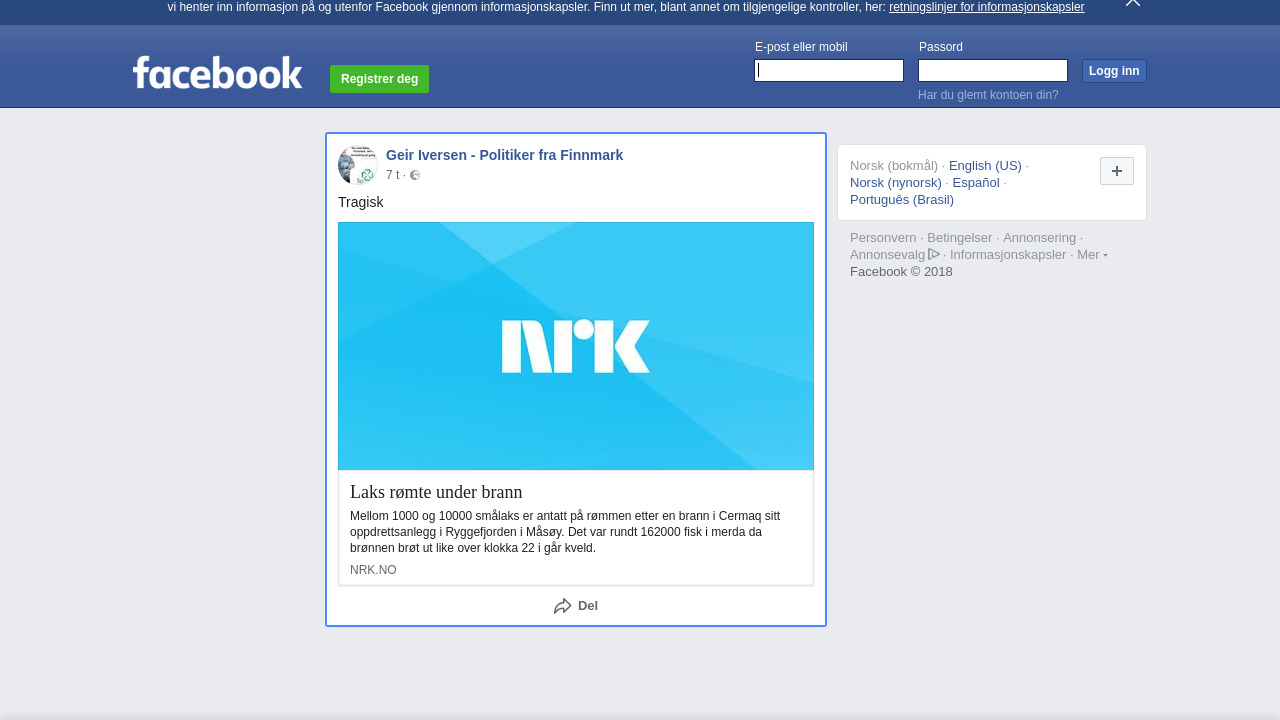The height and width of the screenshot is (720, 1280).
Task: Click the Registrer deg button
Action: pos(379,79)
